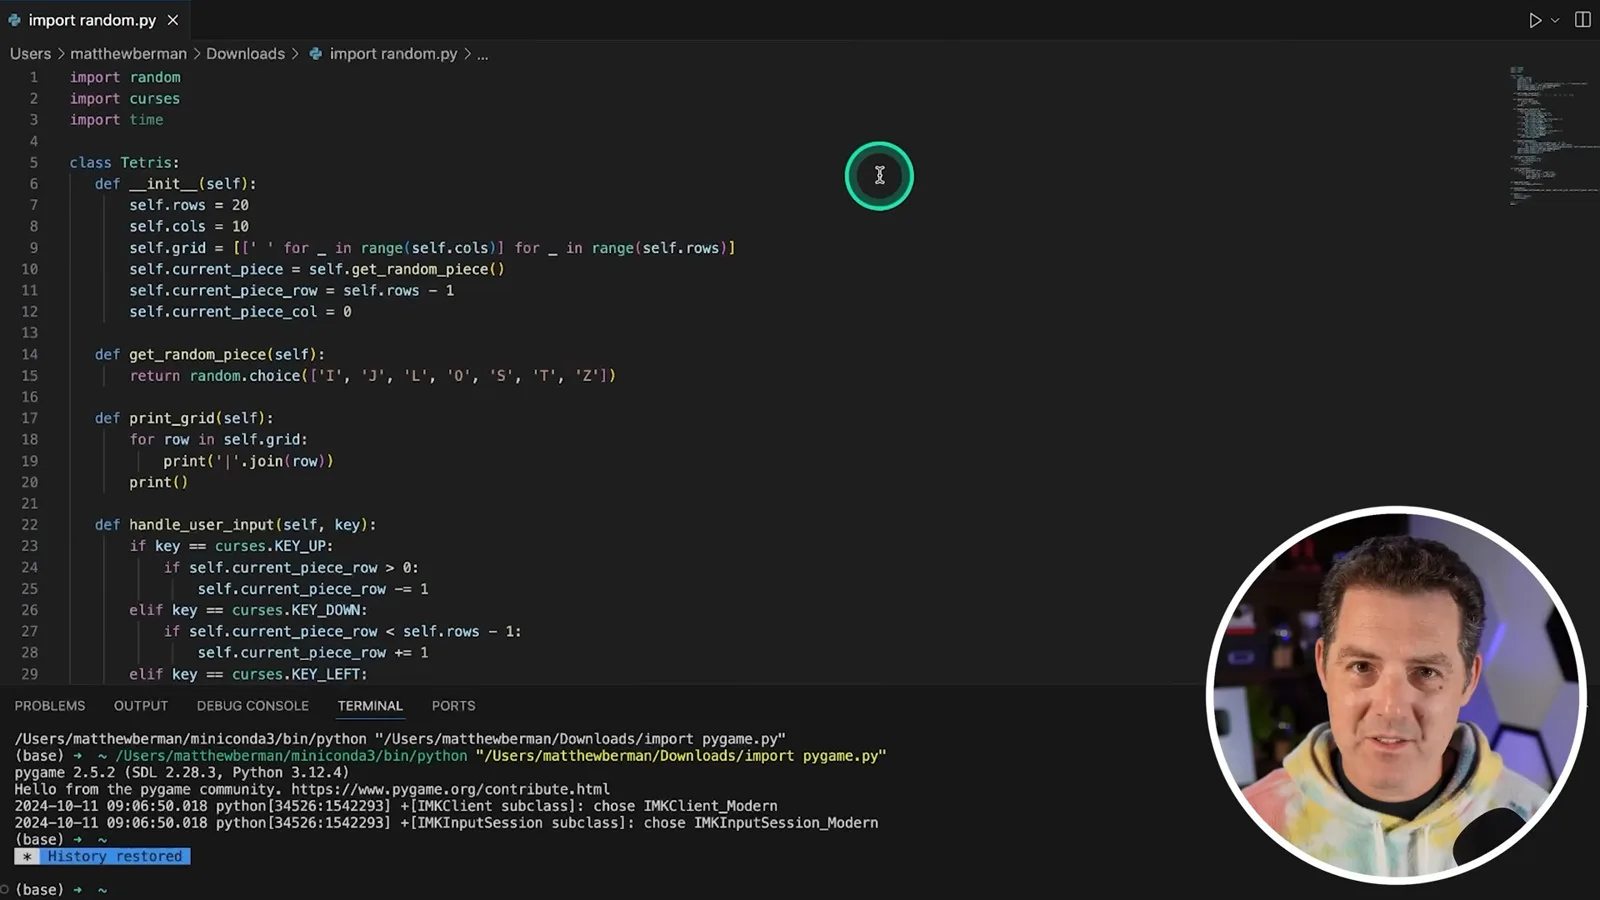Split the editor with layout icon
1600x900 pixels.
pos(1582,20)
